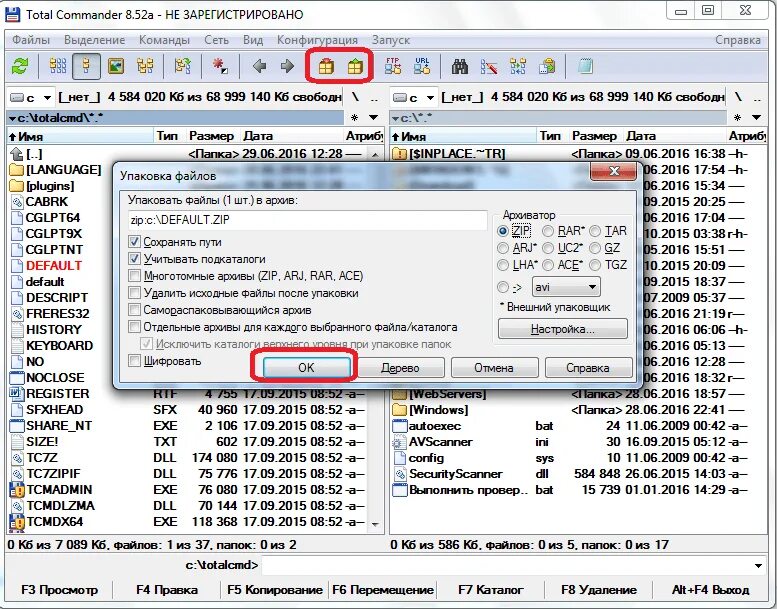Select the TGZ archiver radio button

(595, 265)
